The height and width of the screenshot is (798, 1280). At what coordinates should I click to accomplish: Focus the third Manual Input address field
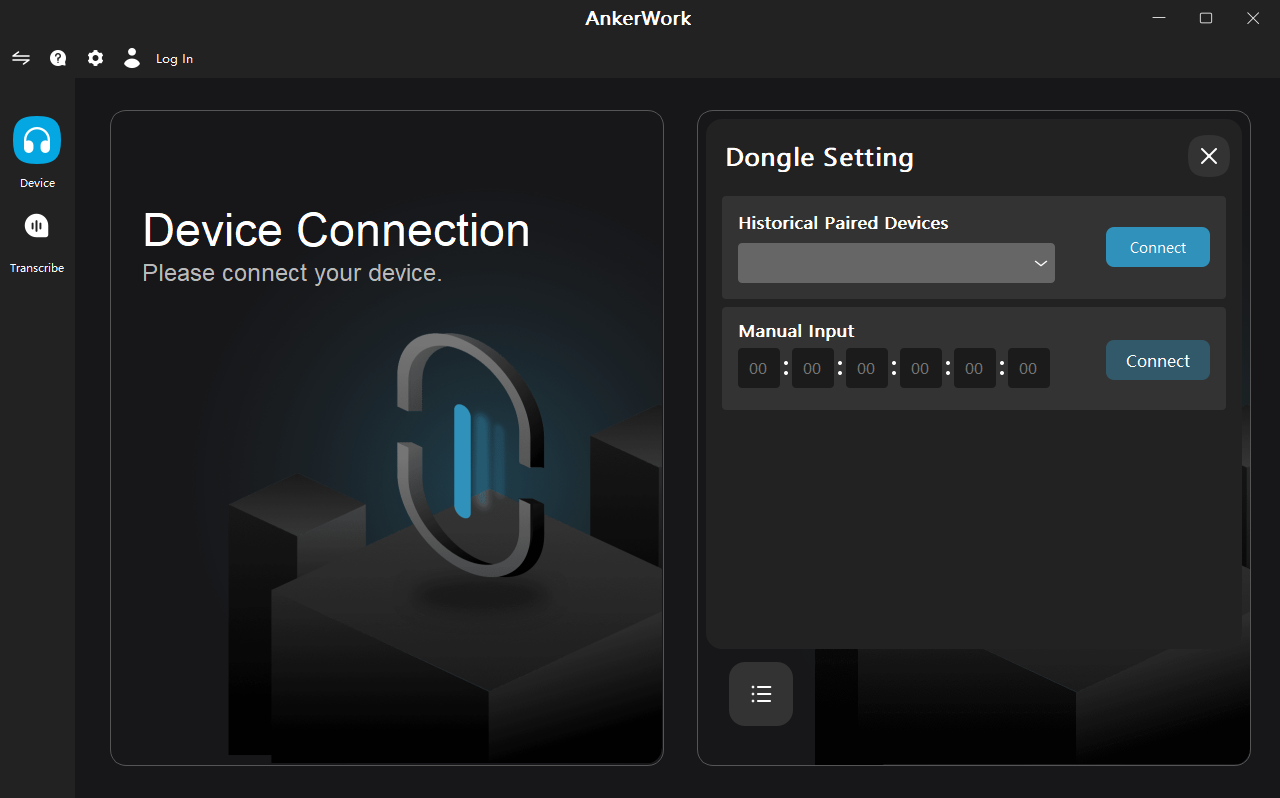tap(866, 368)
